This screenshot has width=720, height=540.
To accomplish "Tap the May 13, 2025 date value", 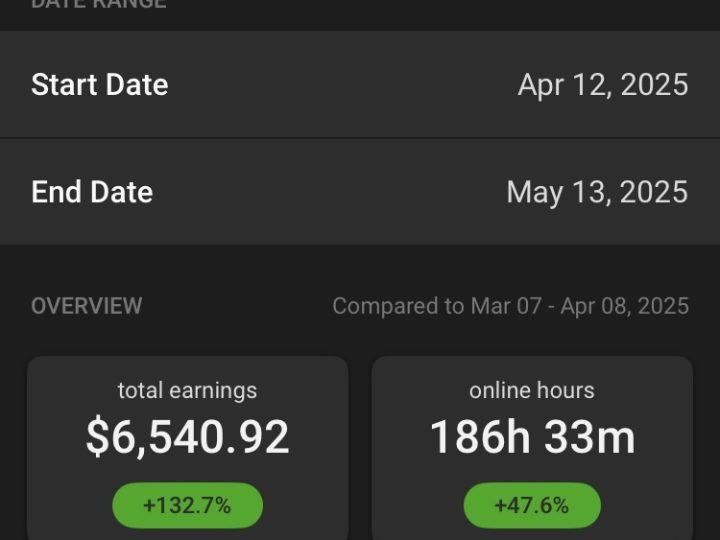I will 597,192.
